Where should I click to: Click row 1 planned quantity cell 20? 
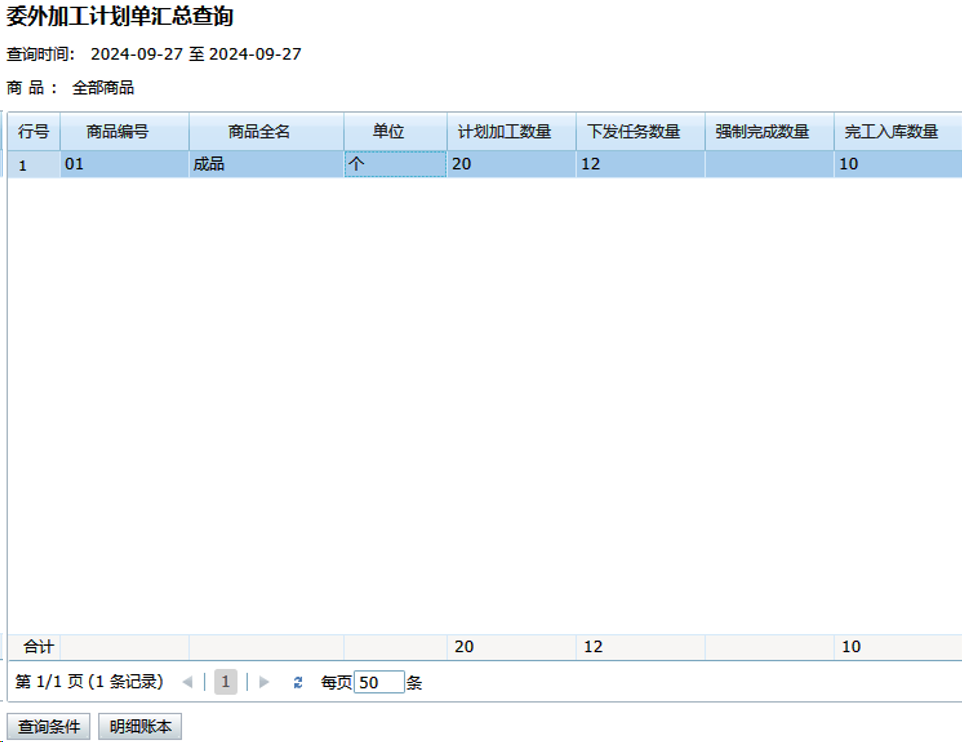(x=511, y=164)
